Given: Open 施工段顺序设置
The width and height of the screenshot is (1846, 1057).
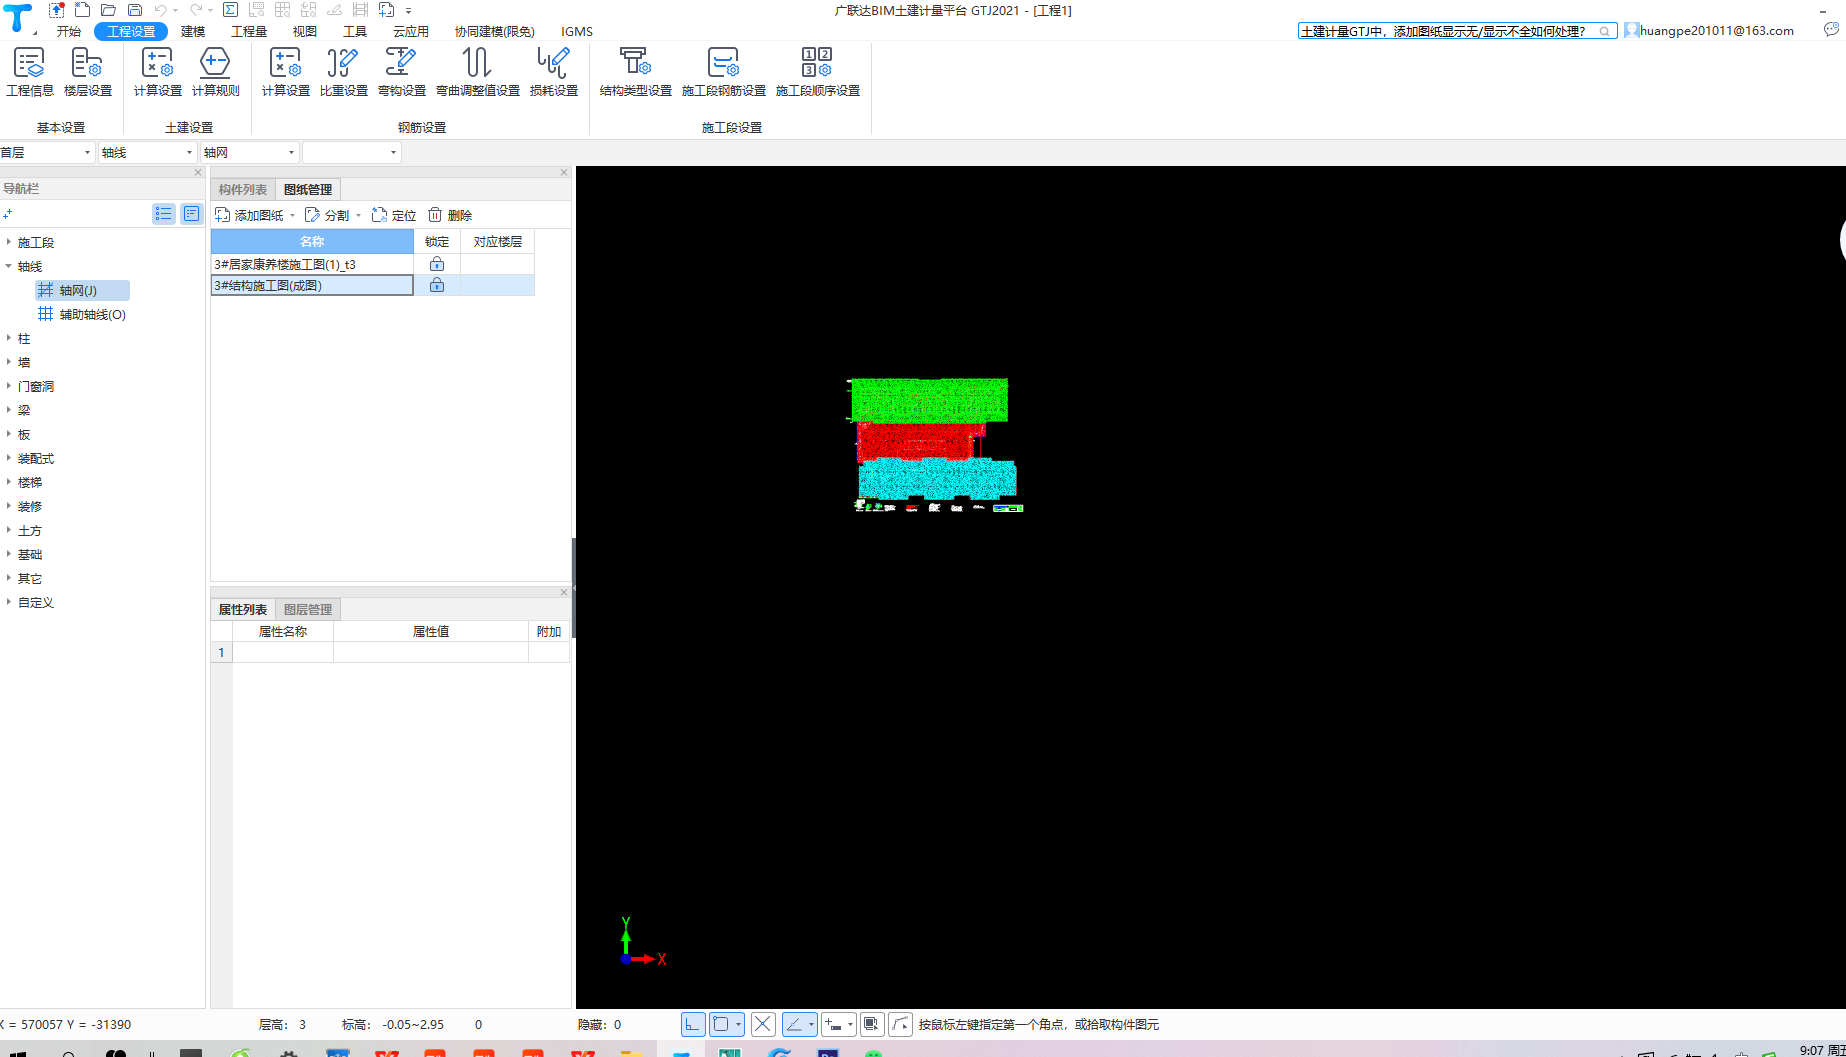Looking at the screenshot, I should coord(818,72).
